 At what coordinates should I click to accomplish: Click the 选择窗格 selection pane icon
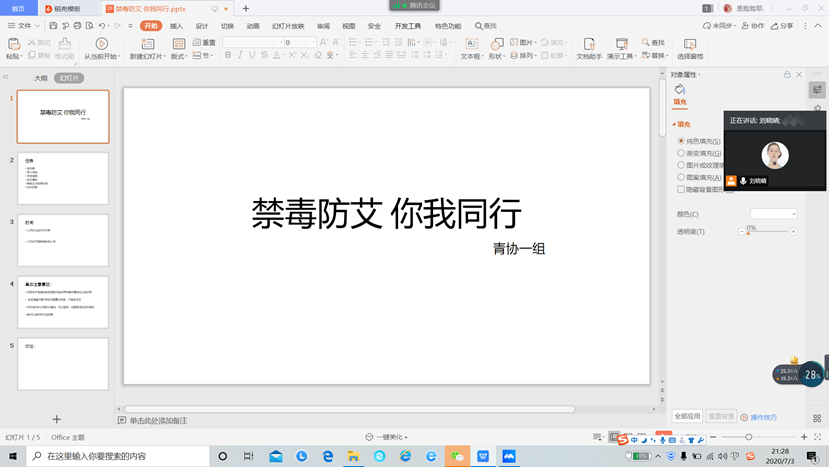(x=690, y=43)
